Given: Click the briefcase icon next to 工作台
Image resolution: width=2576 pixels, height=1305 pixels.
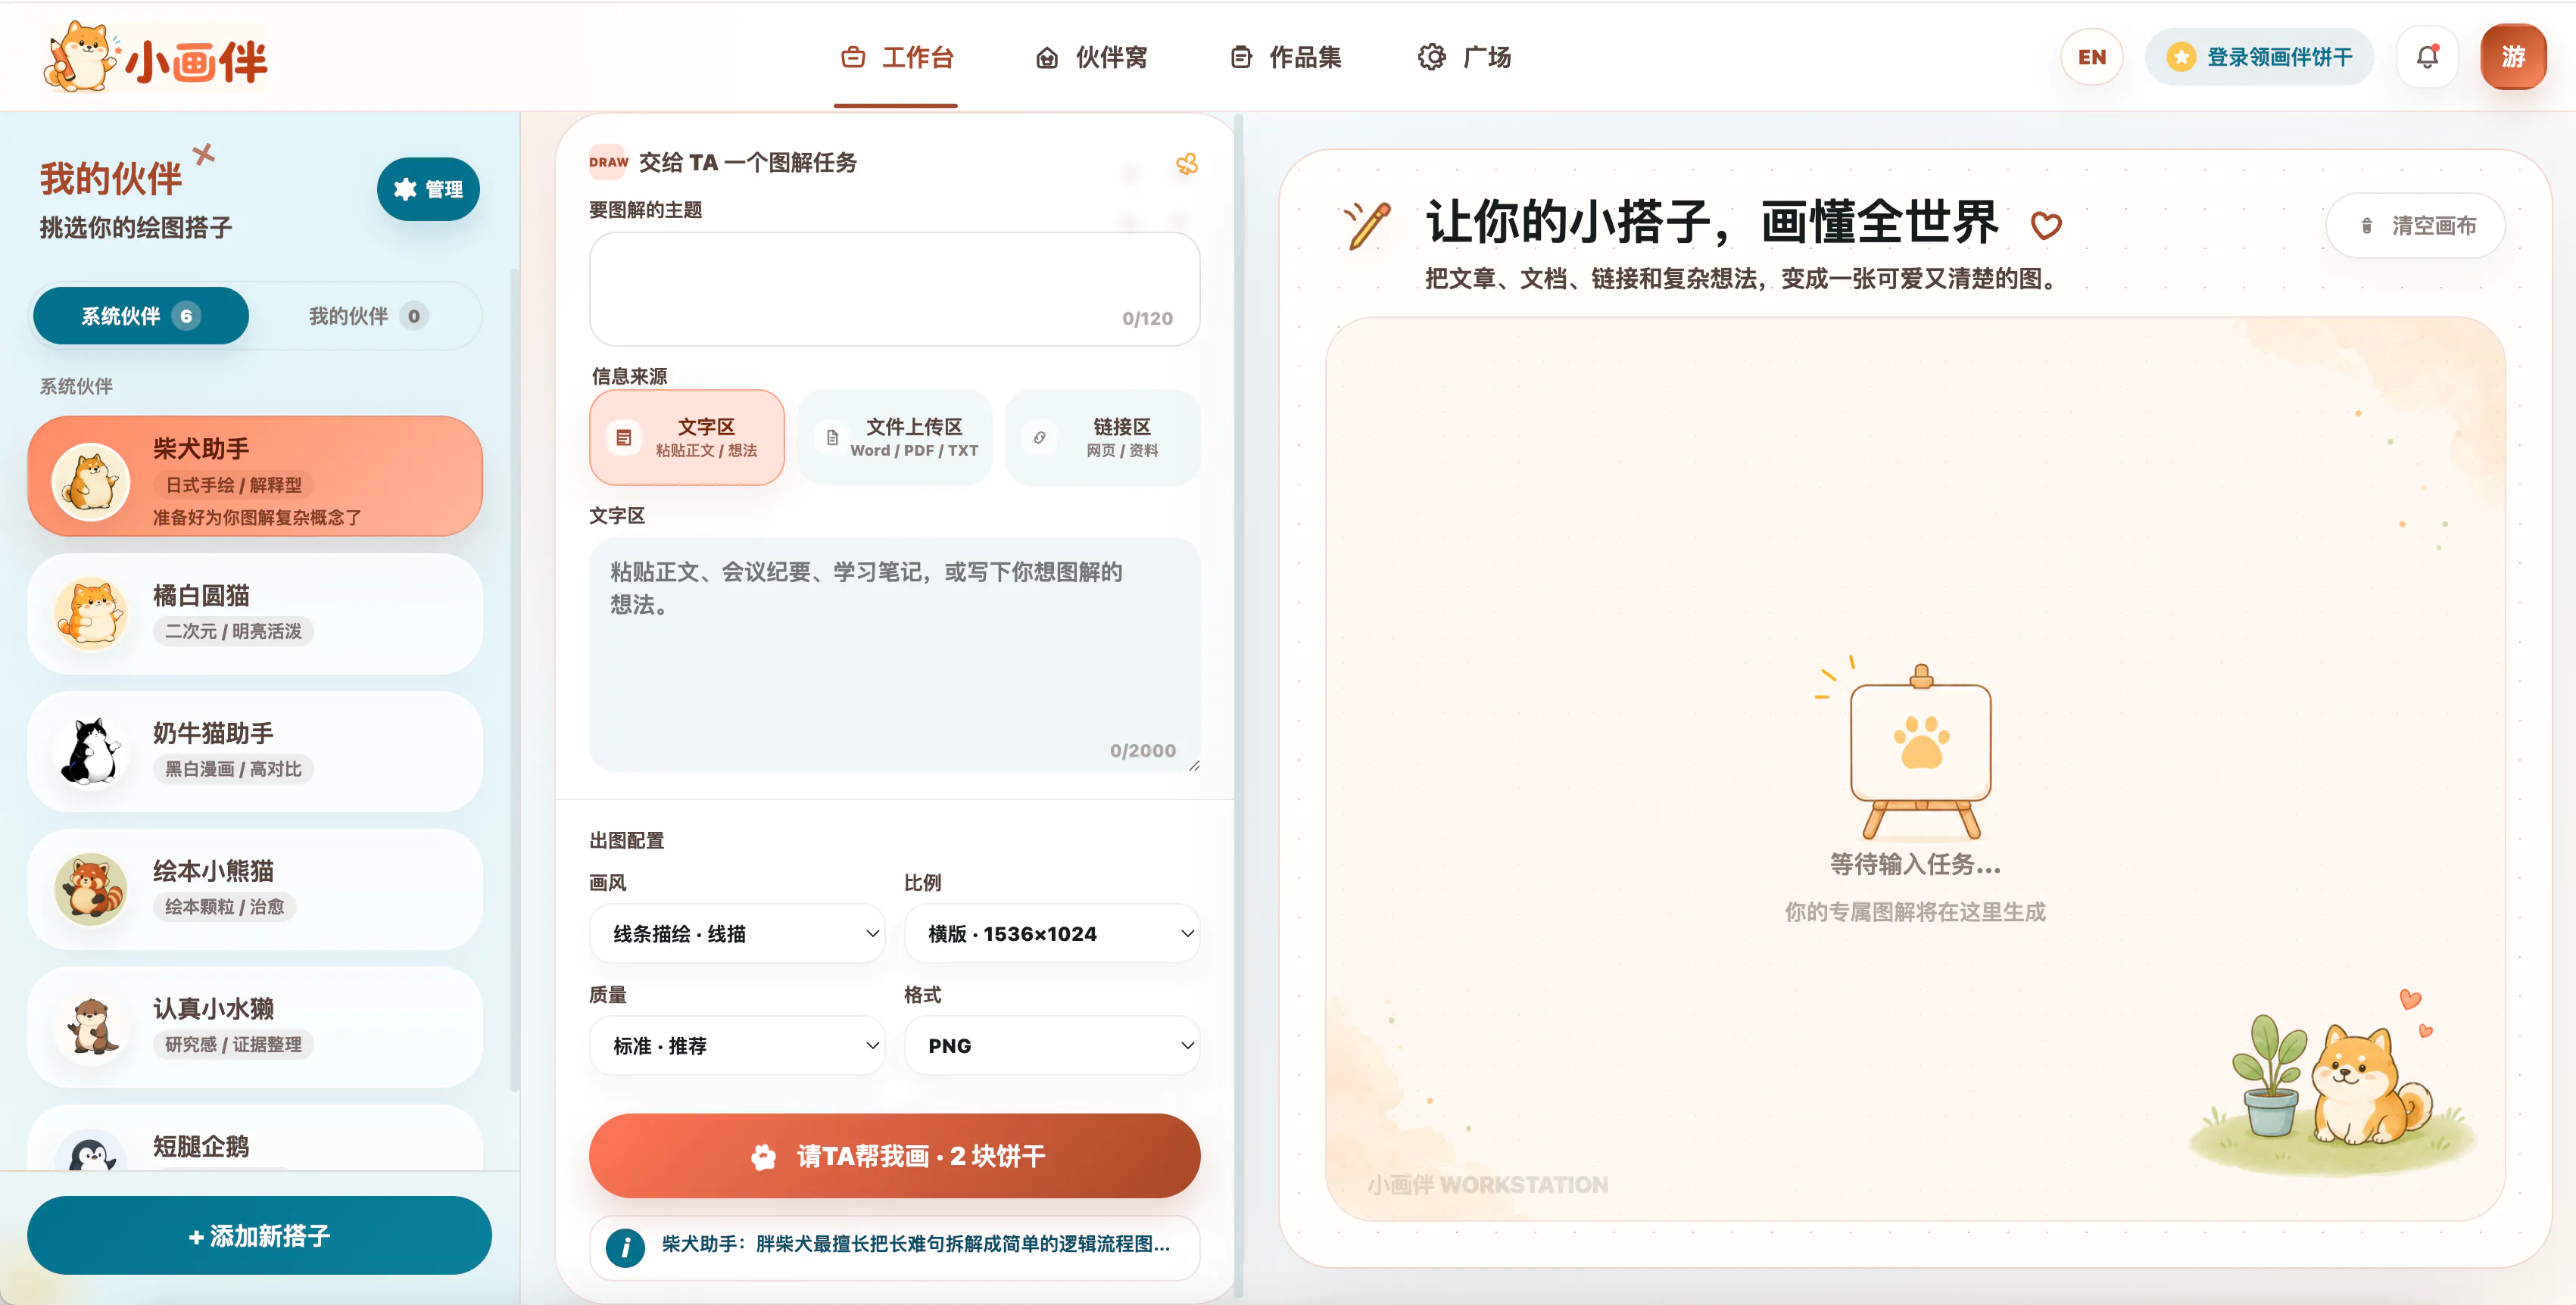Looking at the screenshot, I should 853,57.
